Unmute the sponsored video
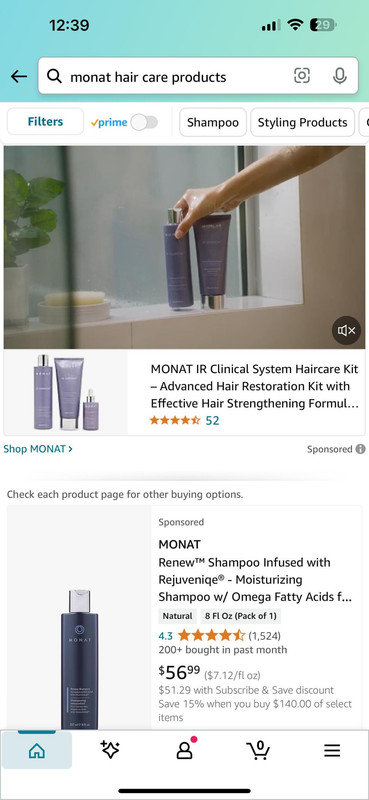The width and height of the screenshot is (369, 800). (x=347, y=331)
